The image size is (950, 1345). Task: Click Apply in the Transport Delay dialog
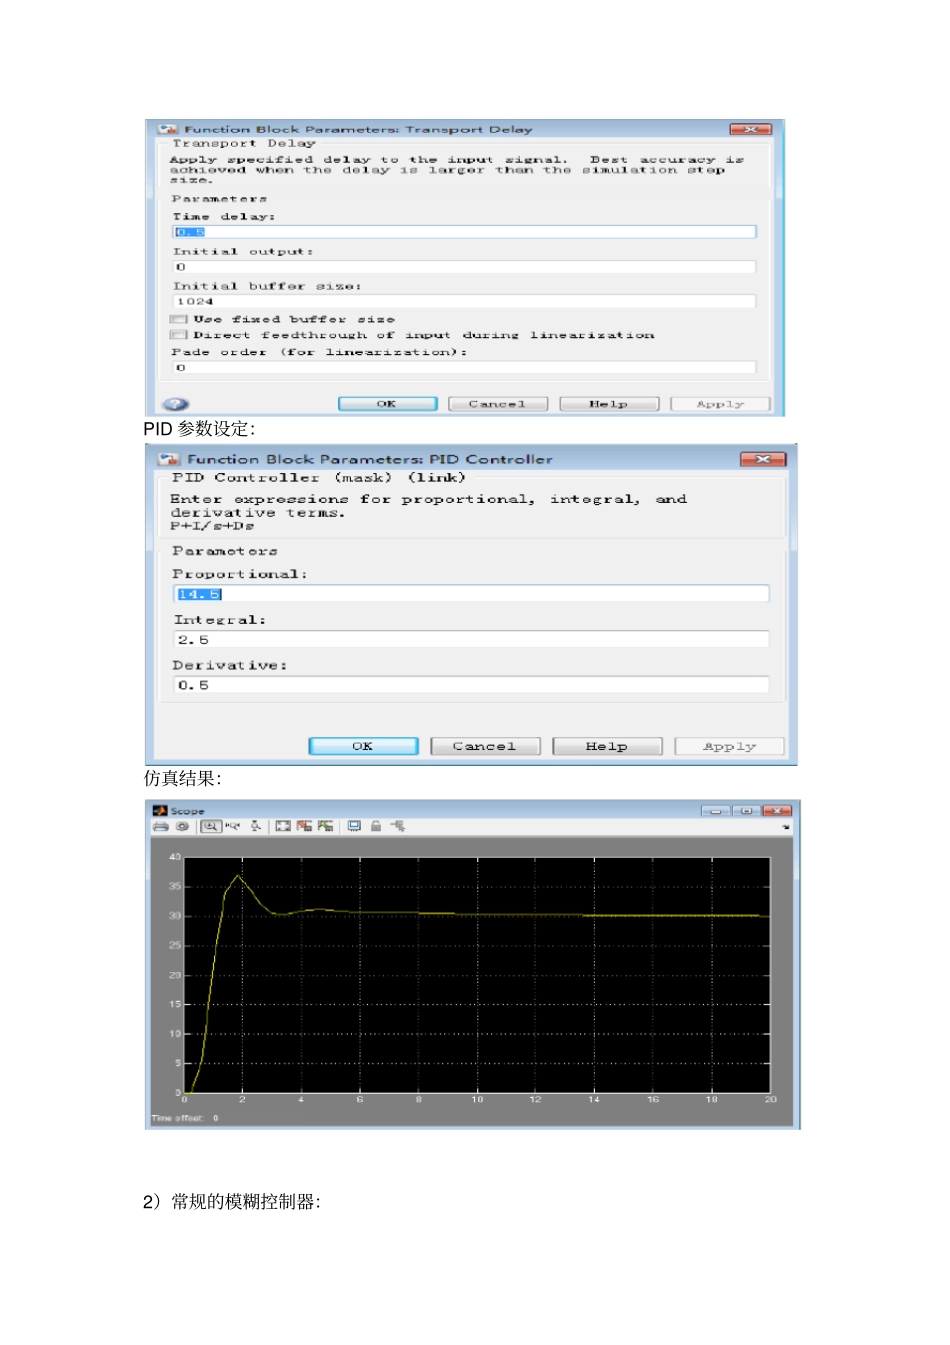720,404
